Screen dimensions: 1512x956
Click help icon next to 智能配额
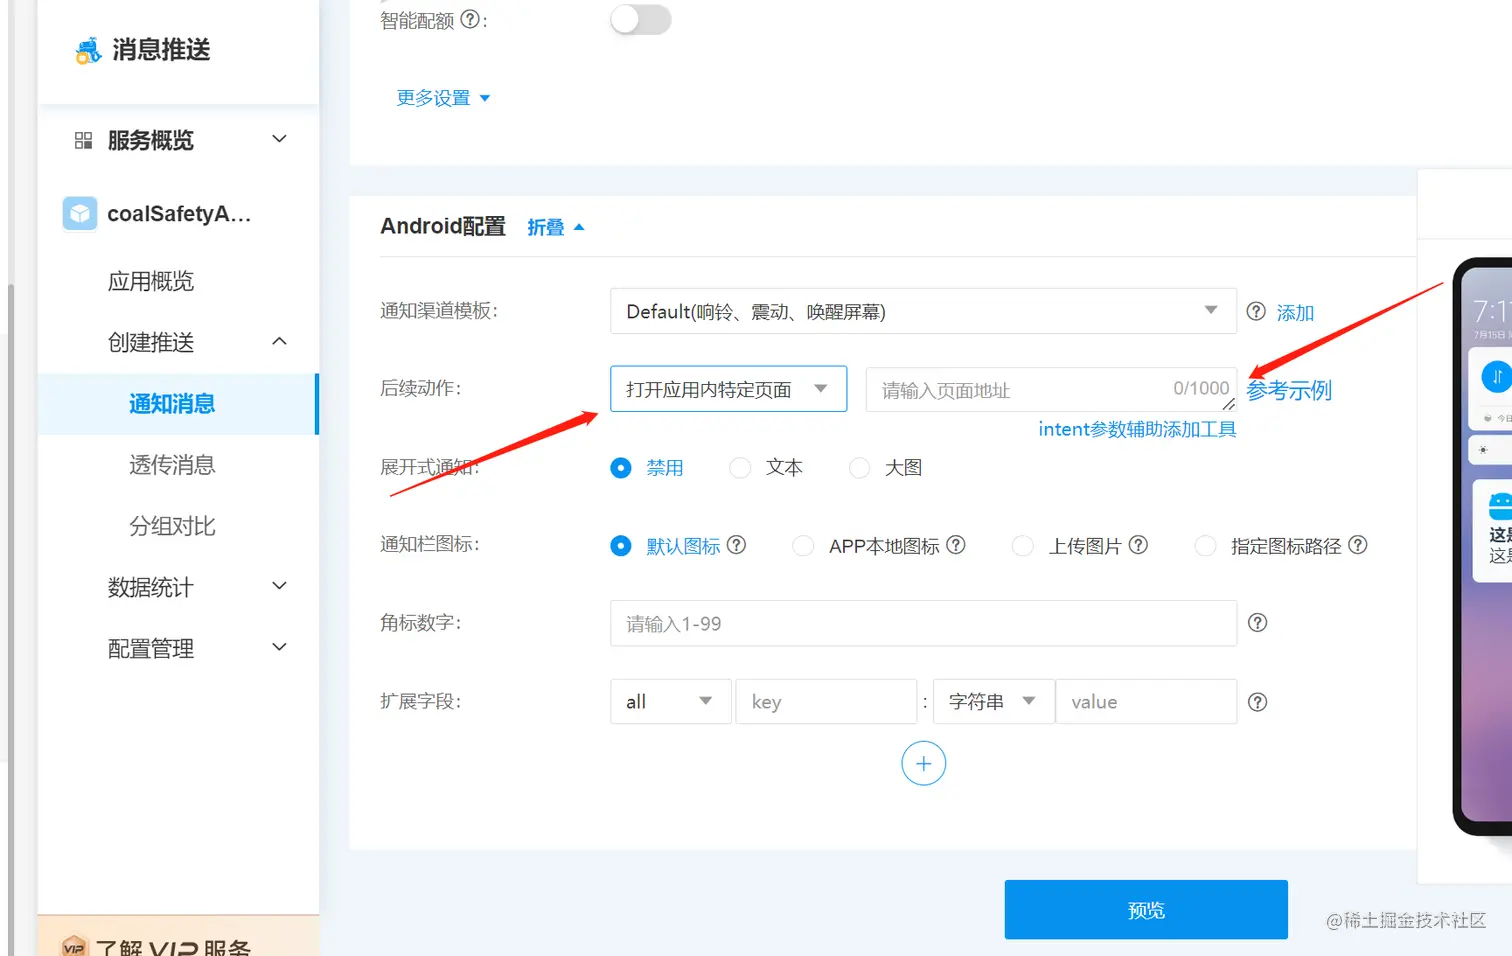(x=469, y=19)
